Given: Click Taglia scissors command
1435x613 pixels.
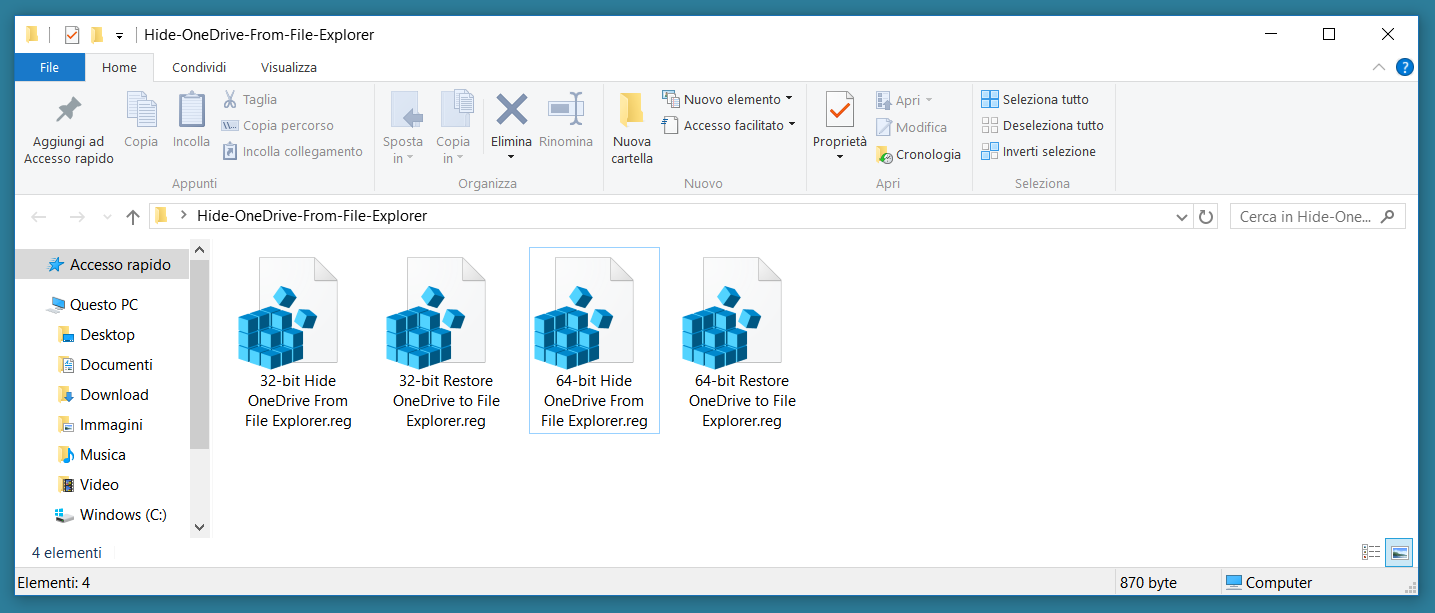Looking at the screenshot, I should 249,100.
